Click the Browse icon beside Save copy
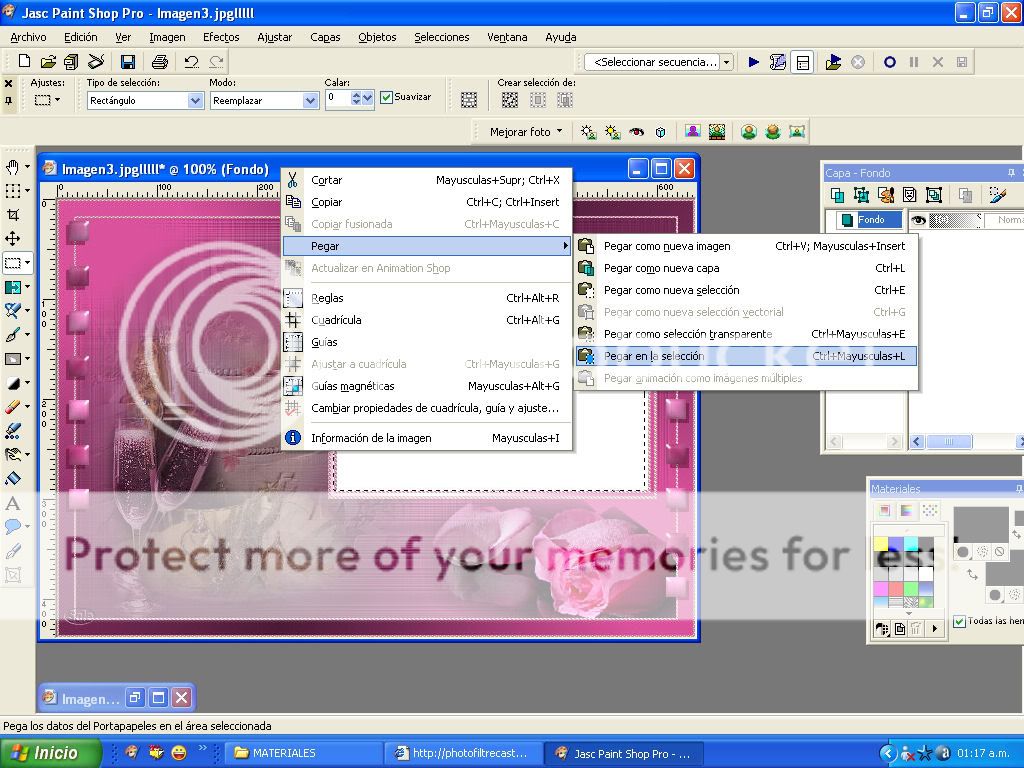The height and width of the screenshot is (768, 1024). coord(71,62)
